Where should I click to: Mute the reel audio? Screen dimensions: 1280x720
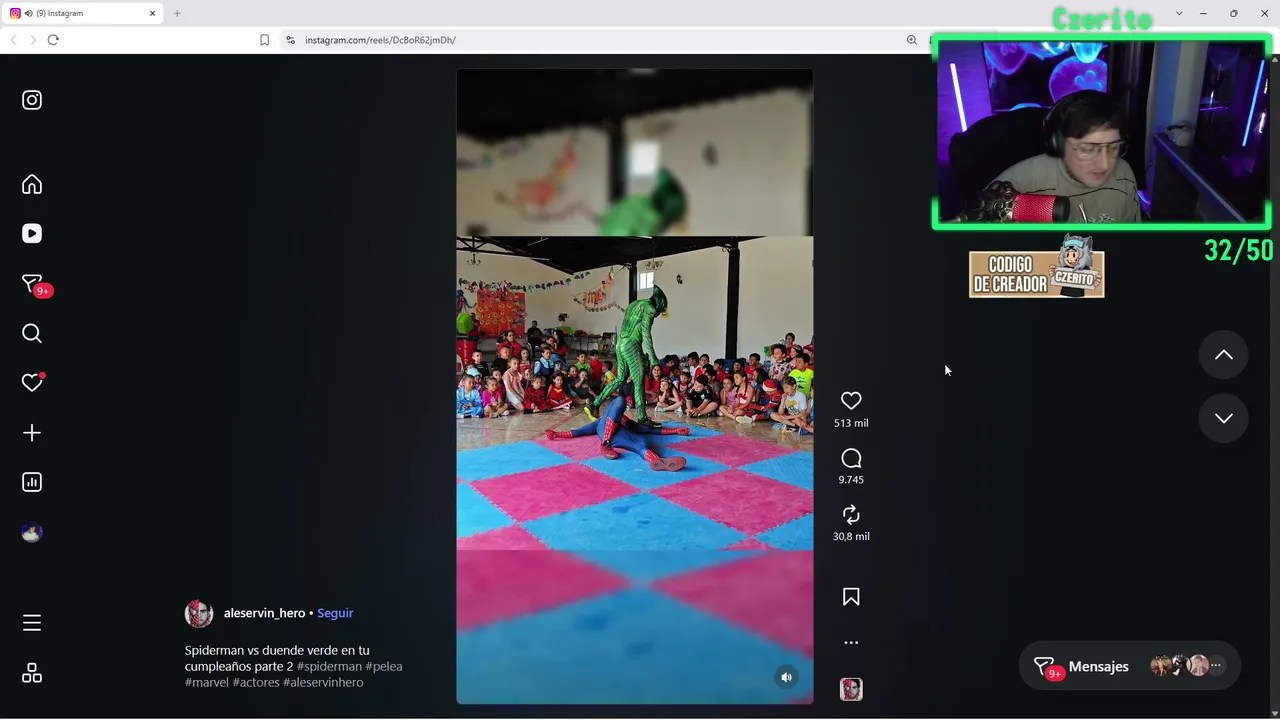(787, 677)
